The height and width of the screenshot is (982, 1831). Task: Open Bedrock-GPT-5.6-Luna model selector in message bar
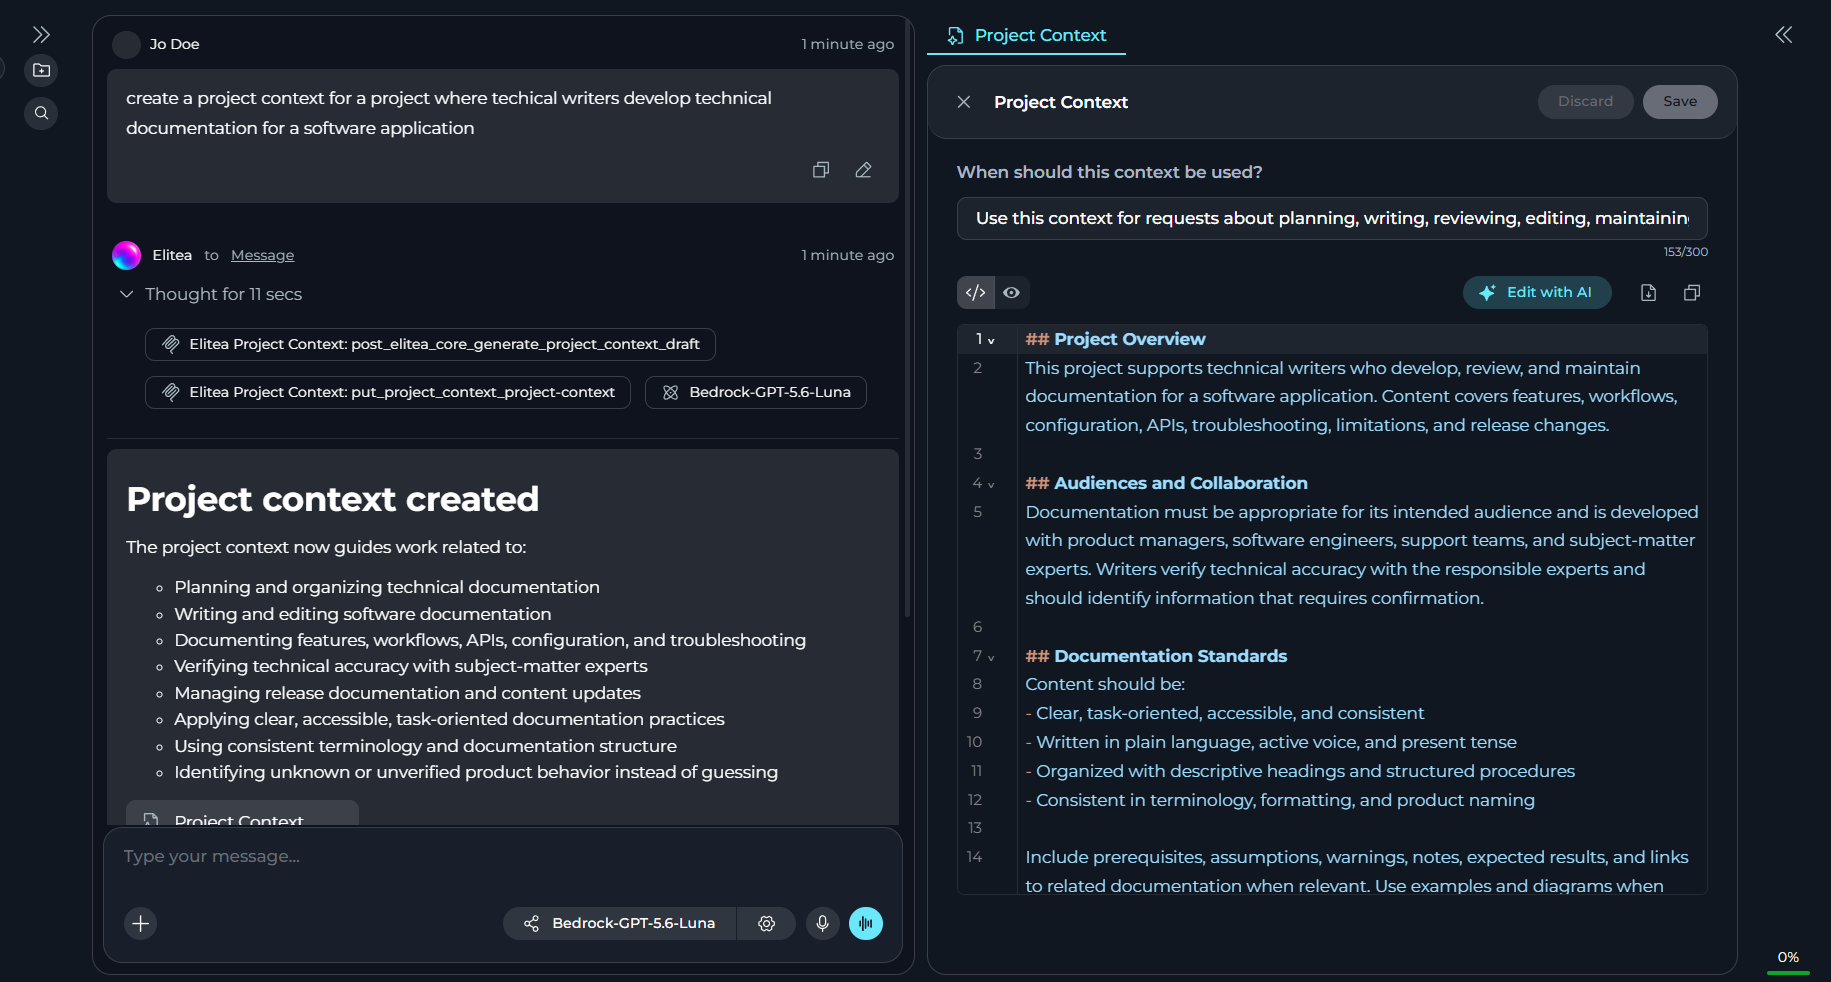tap(620, 923)
